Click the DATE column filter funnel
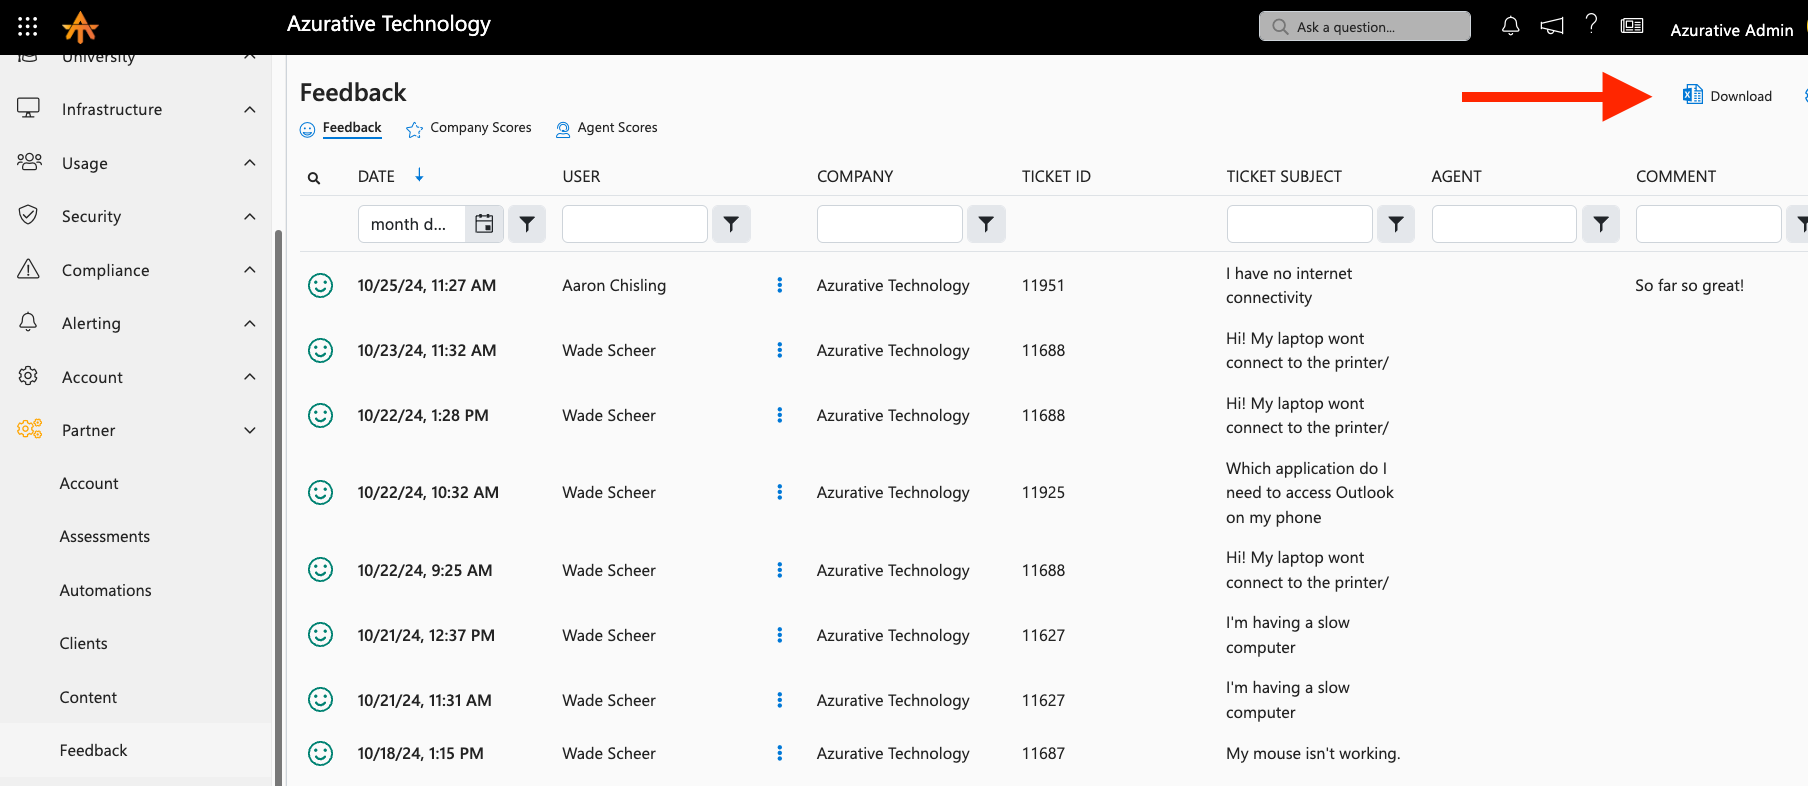The height and width of the screenshot is (786, 1808). [x=527, y=224]
